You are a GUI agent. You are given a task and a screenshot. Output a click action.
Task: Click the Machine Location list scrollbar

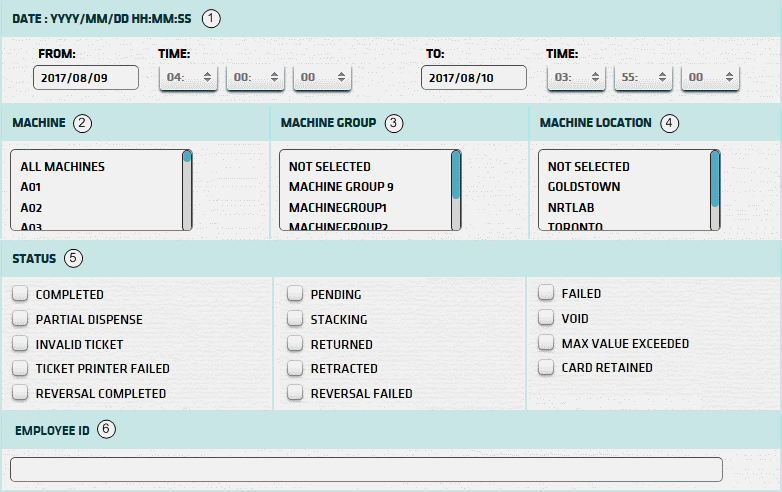715,190
